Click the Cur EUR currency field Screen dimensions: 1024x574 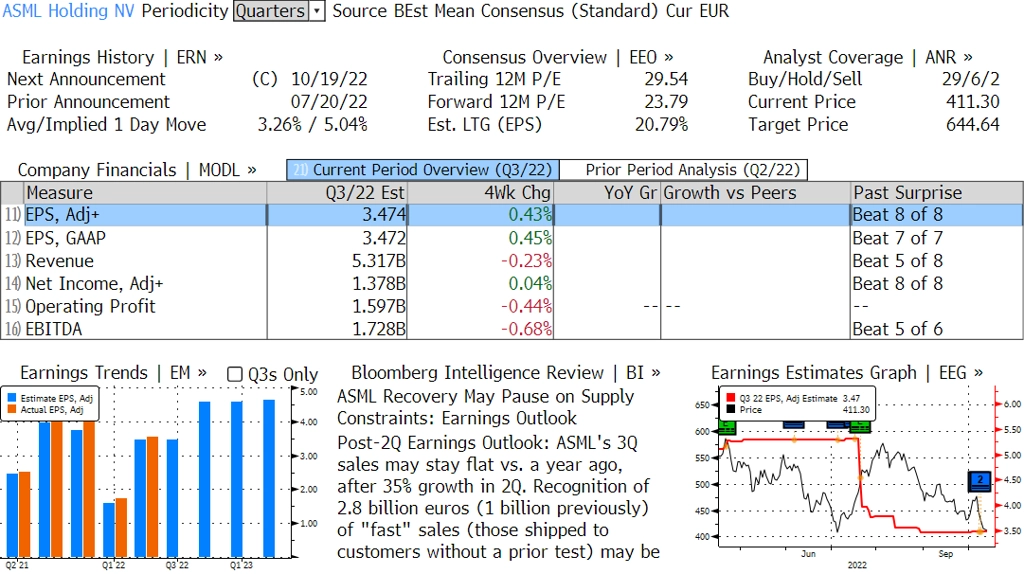[696, 11]
